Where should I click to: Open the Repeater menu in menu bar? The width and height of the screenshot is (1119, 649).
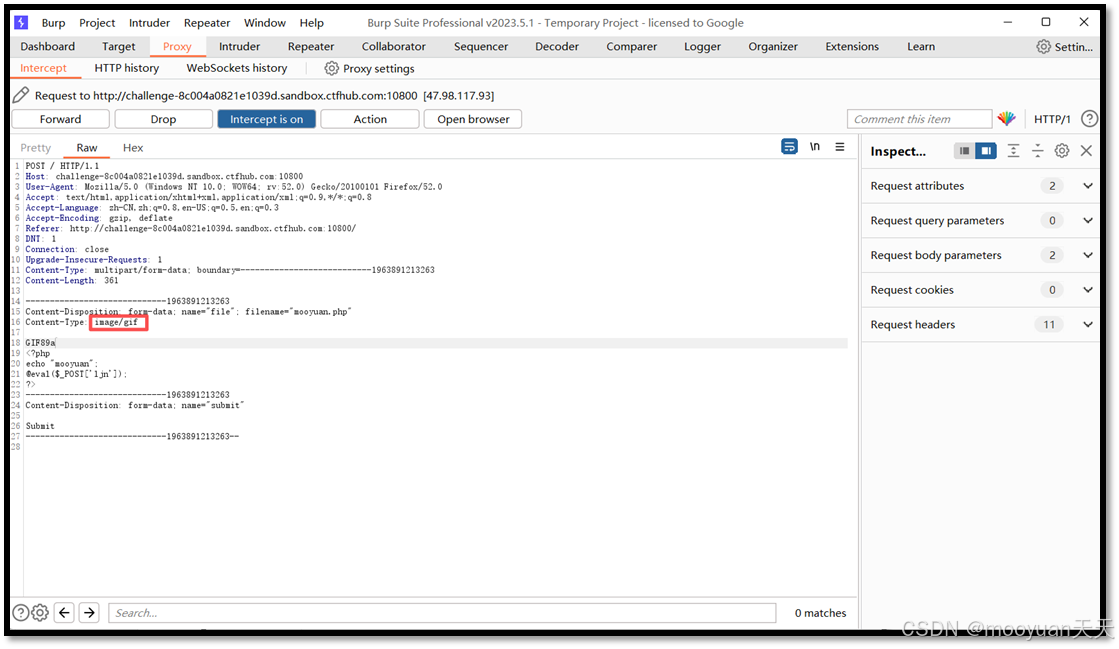(207, 23)
